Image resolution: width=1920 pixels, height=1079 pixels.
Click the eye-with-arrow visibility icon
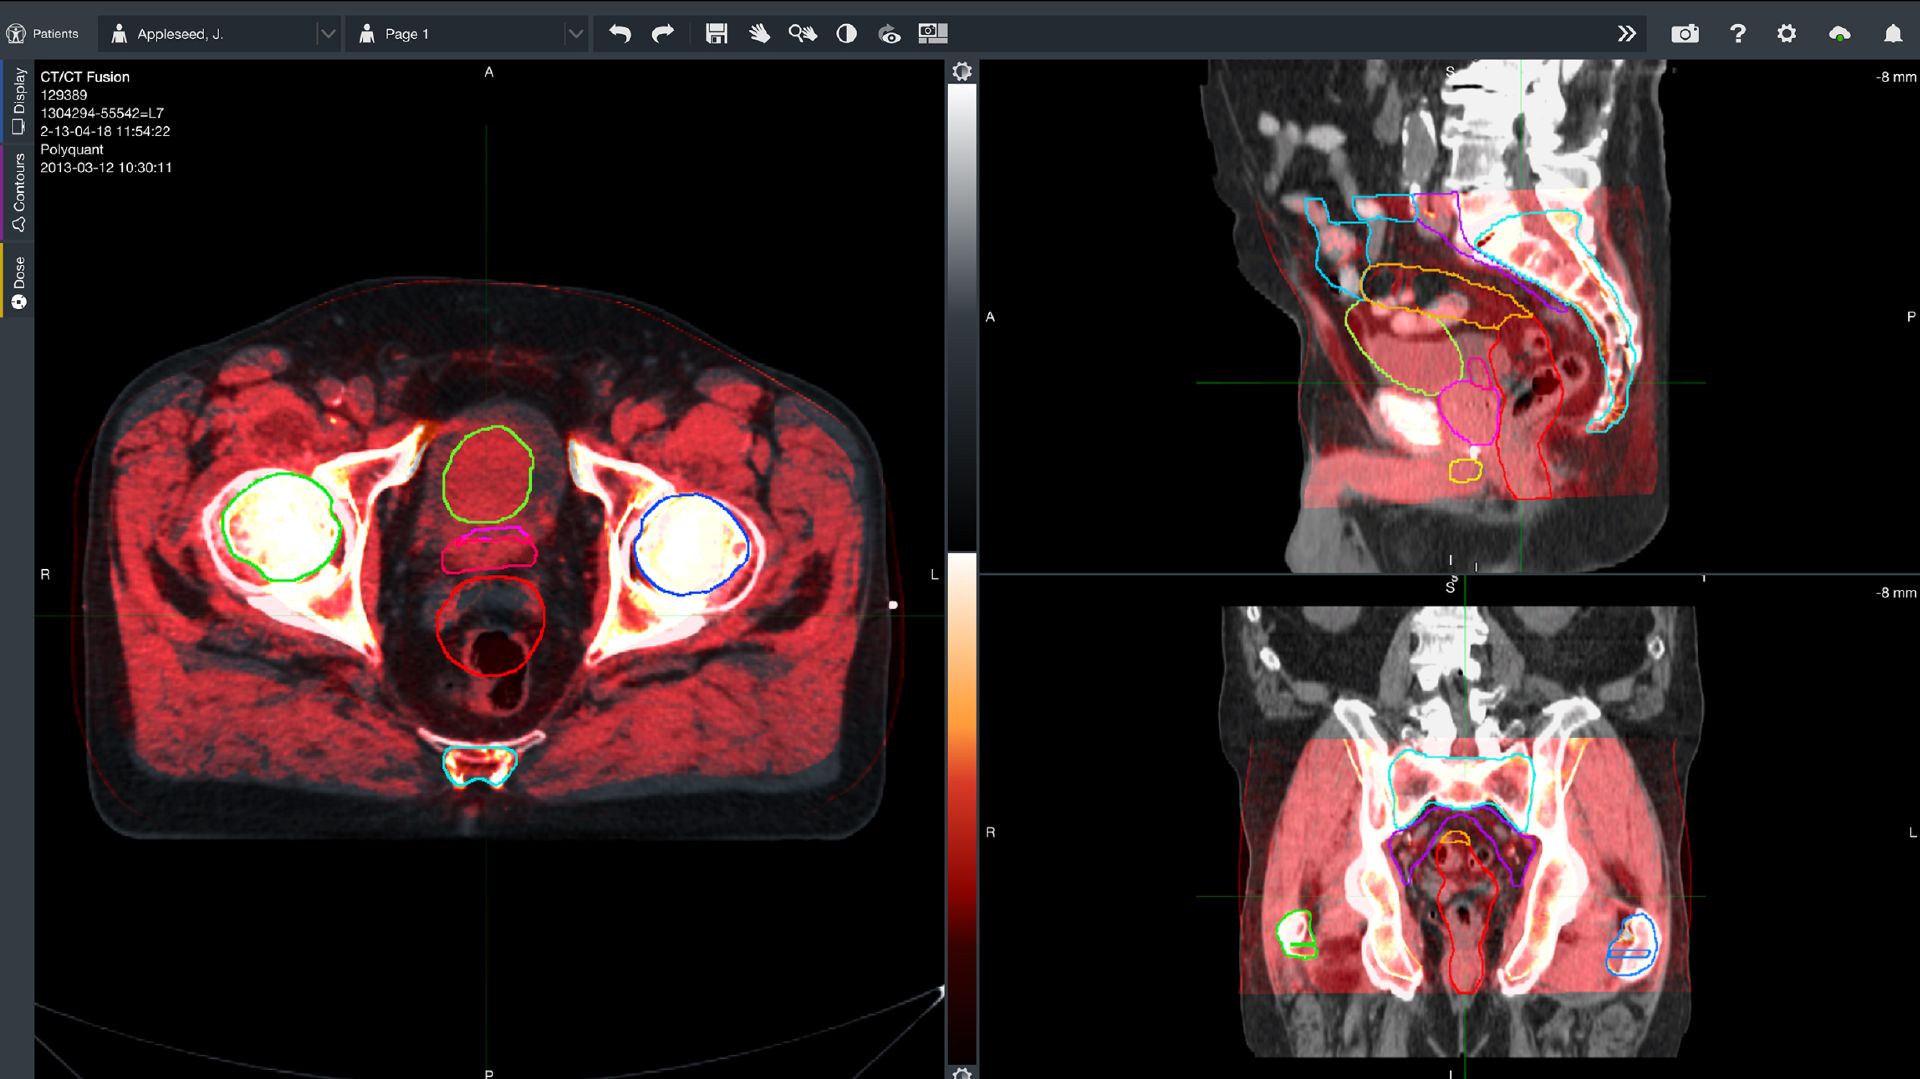889,33
